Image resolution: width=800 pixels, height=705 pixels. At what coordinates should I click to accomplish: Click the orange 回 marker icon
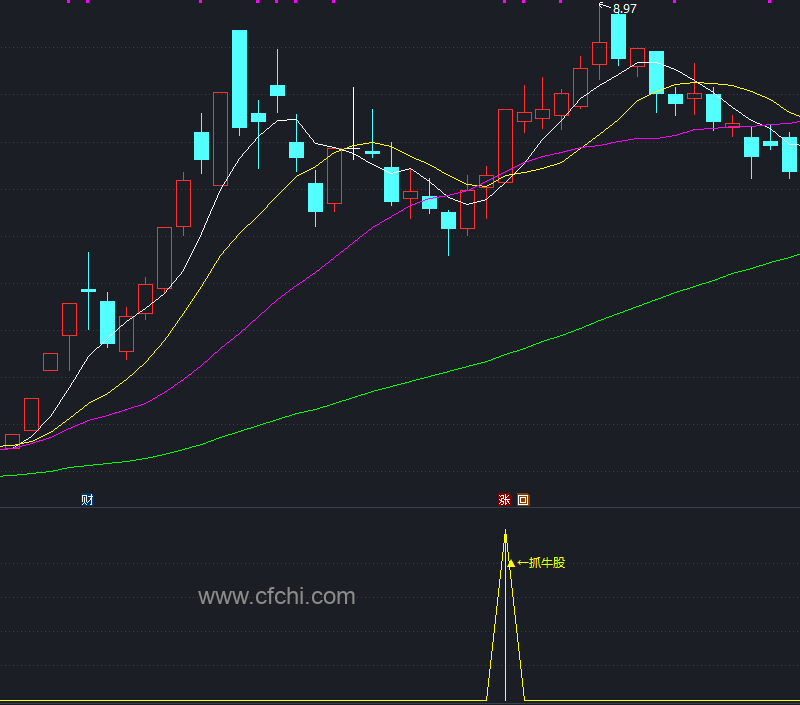[x=523, y=499]
